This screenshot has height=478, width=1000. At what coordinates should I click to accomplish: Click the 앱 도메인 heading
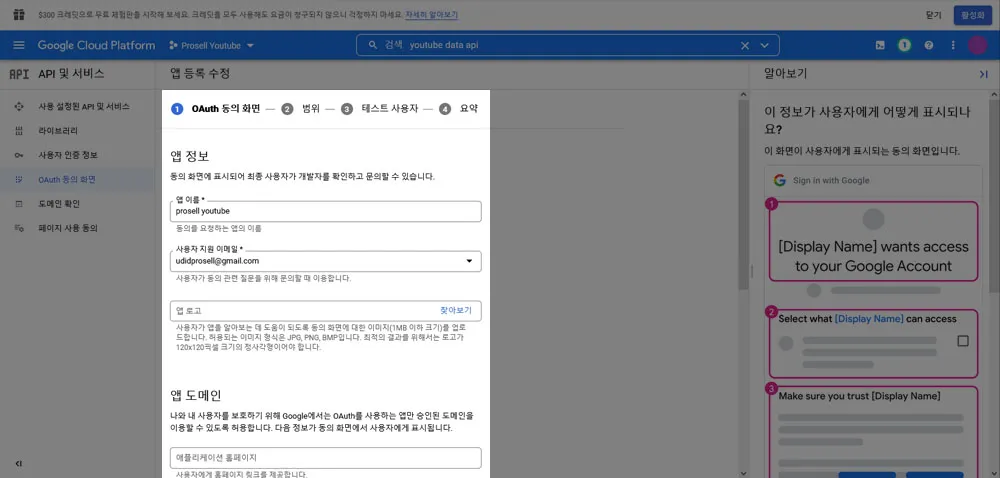pos(196,396)
